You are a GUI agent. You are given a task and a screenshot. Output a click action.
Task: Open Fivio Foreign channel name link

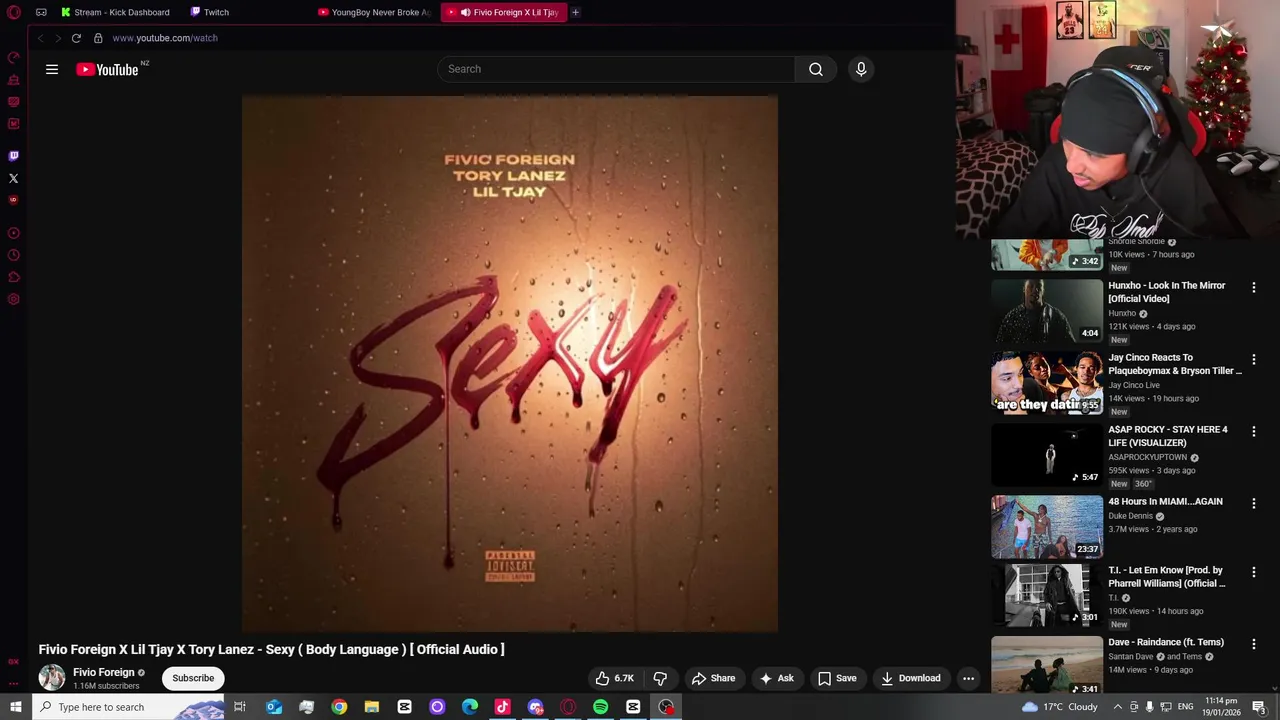(x=103, y=672)
